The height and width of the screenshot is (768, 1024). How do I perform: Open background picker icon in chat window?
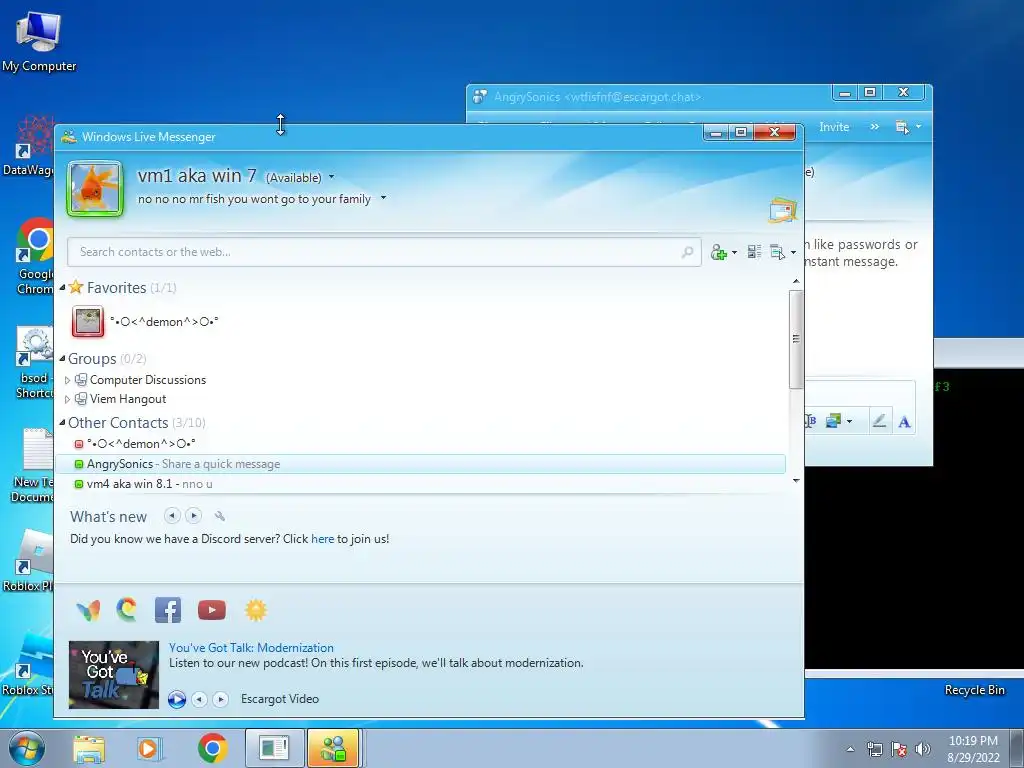click(833, 421)
